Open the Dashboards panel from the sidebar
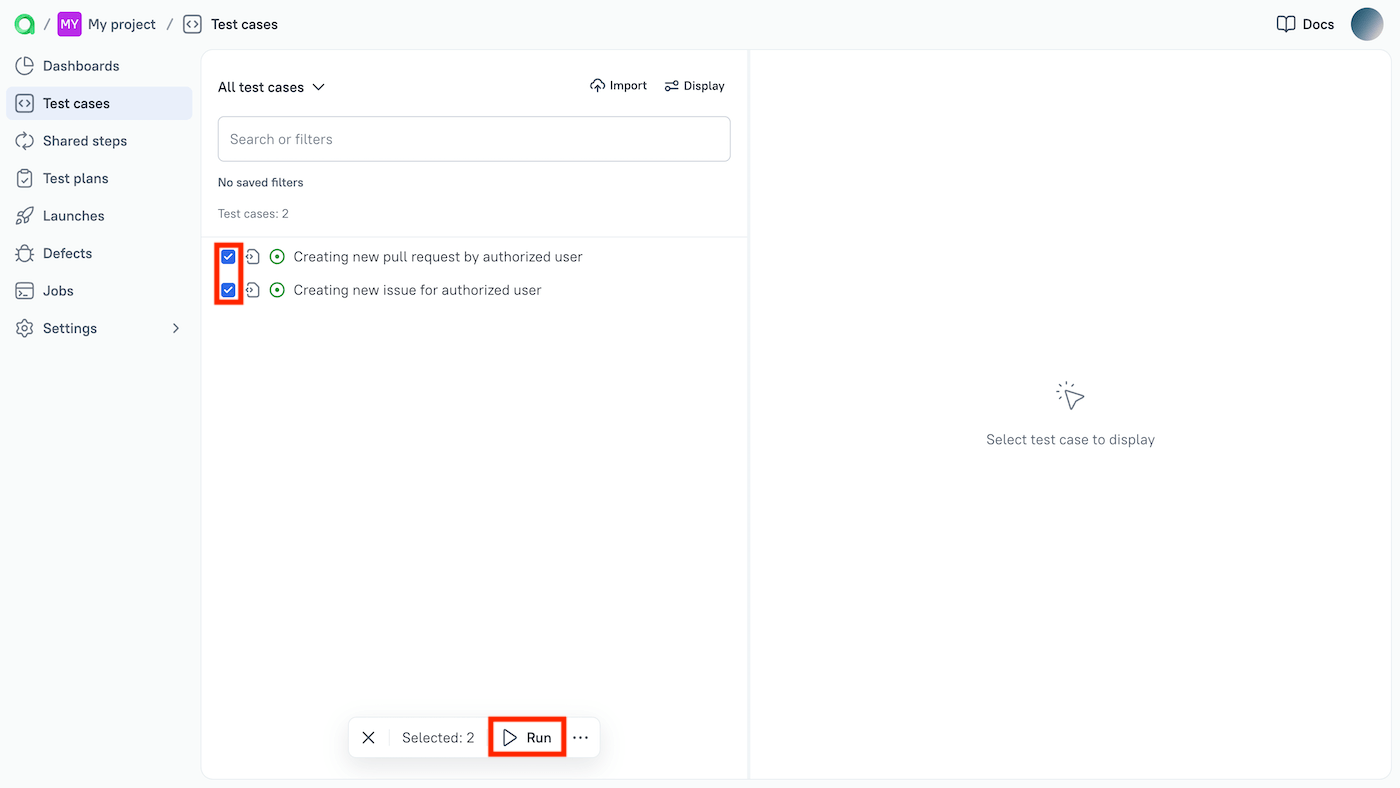The image size is (1400, 788). [80, 65]
